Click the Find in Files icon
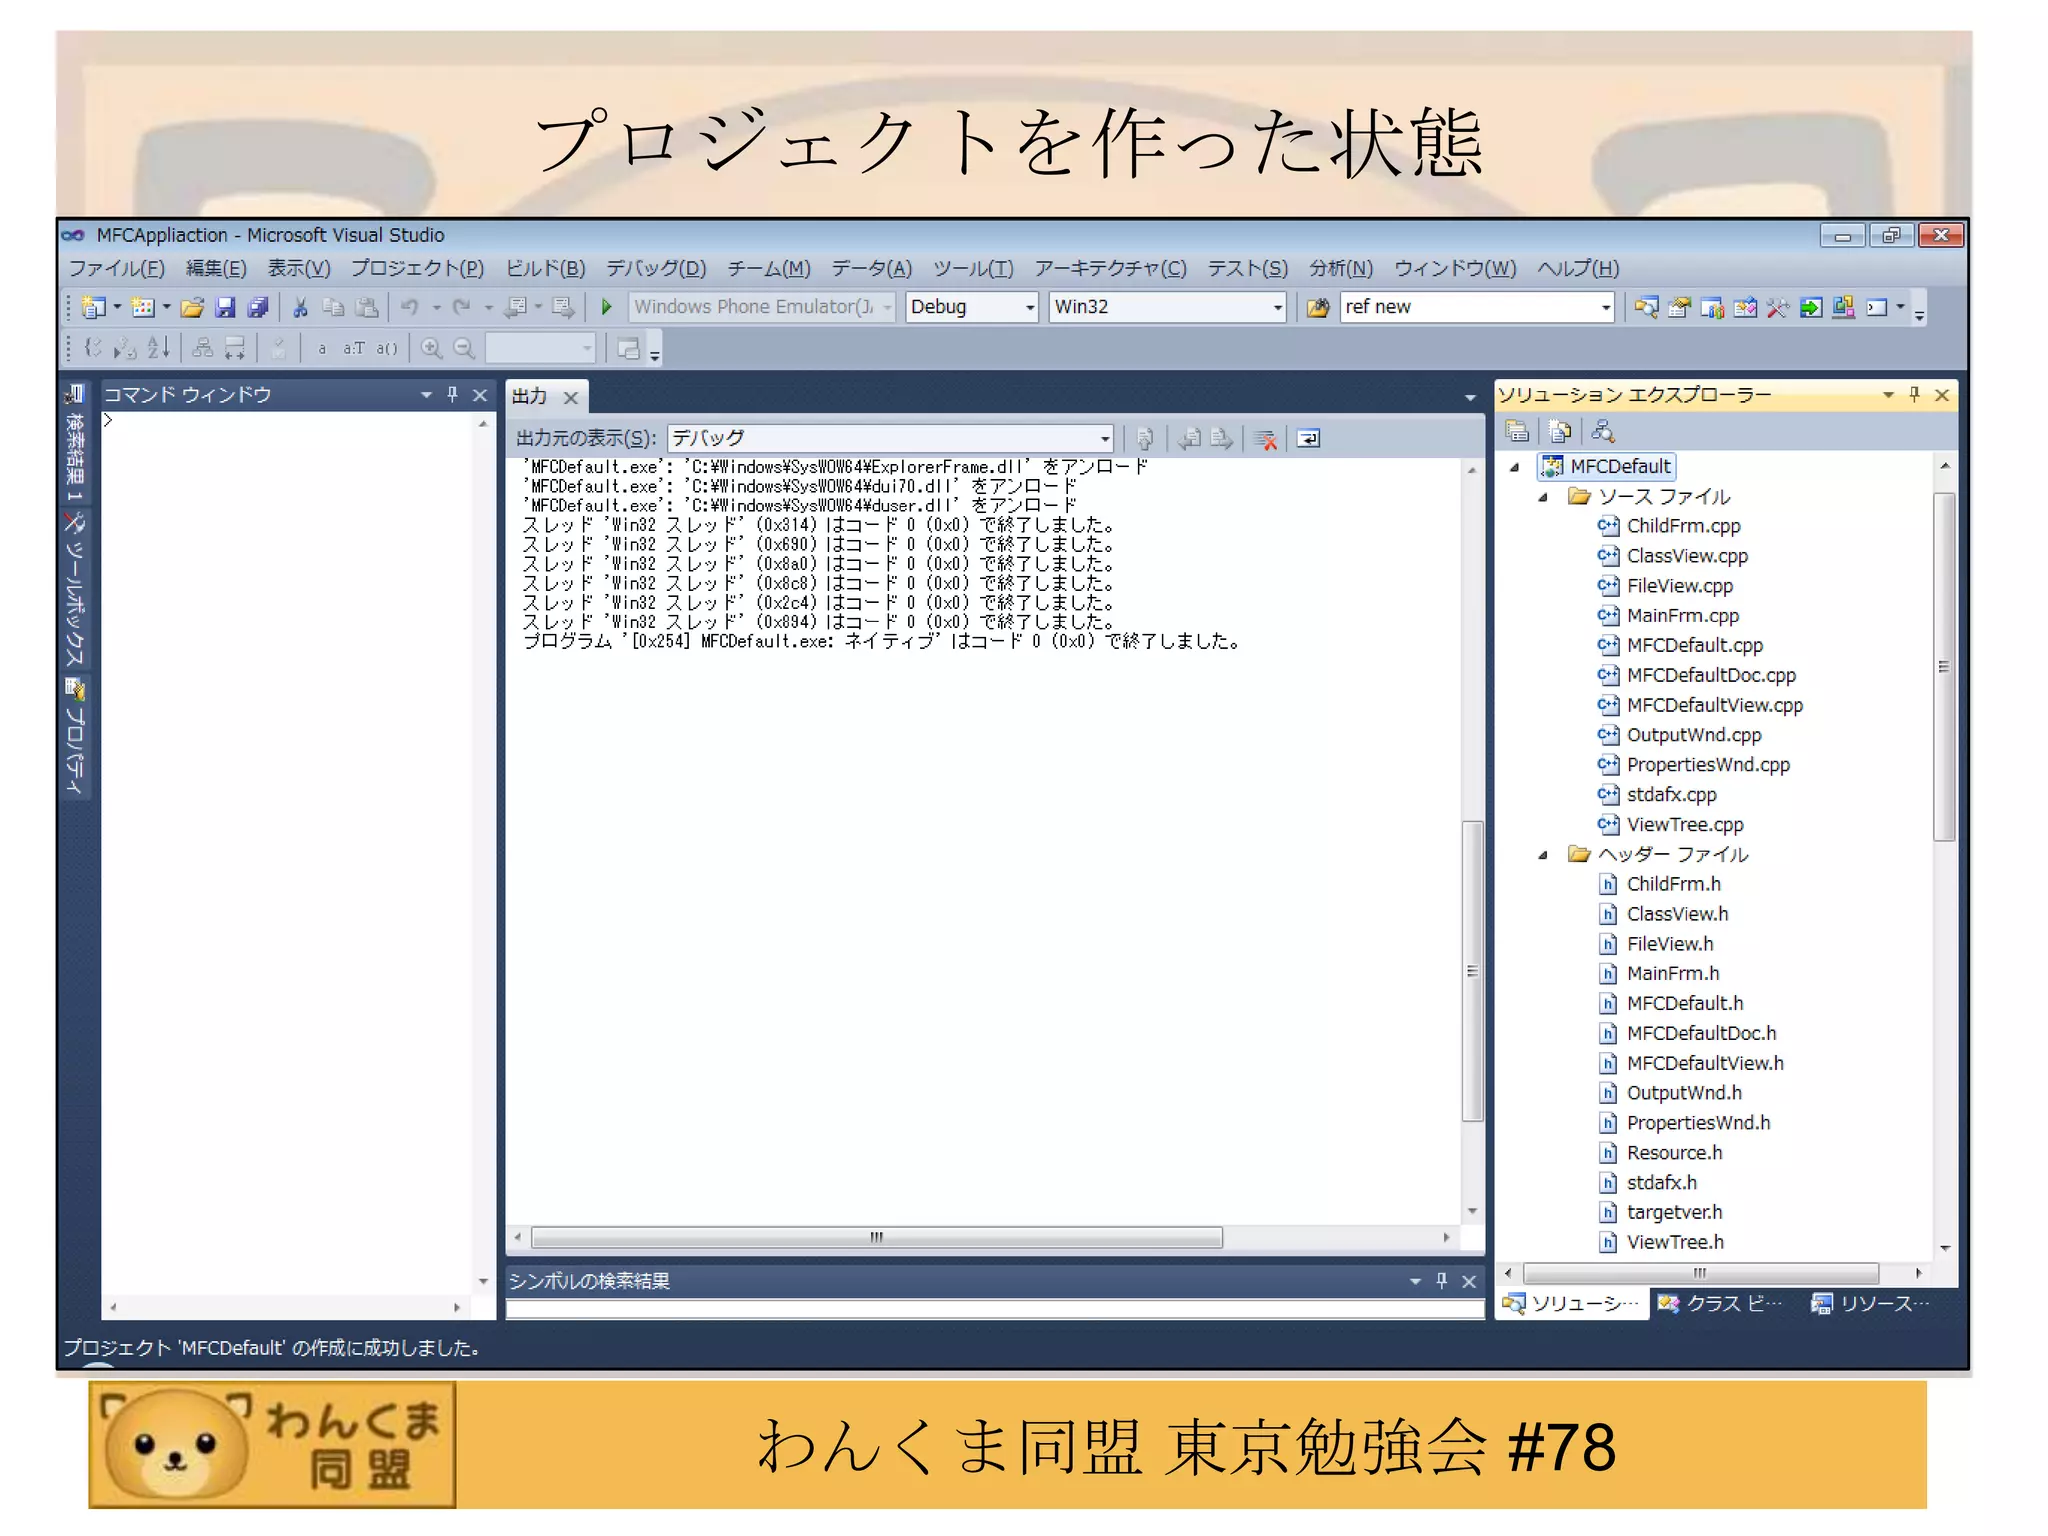This screenshot has height=1536, width=2048. click(1318, 307)
